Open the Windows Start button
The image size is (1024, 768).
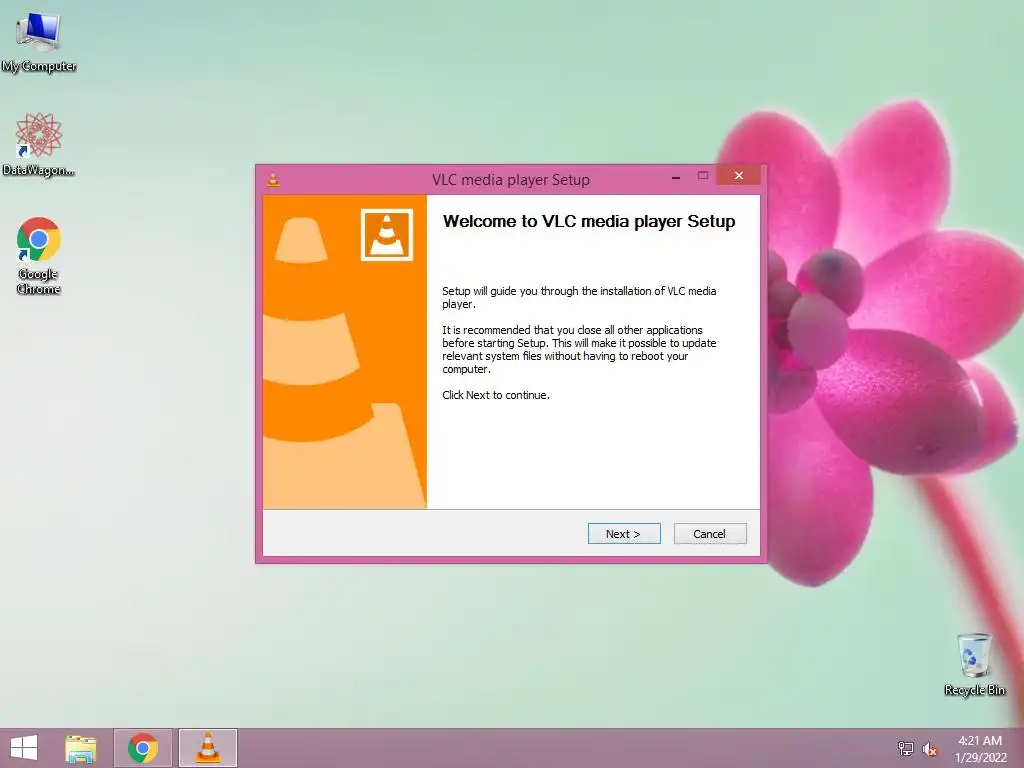(24, 748)
